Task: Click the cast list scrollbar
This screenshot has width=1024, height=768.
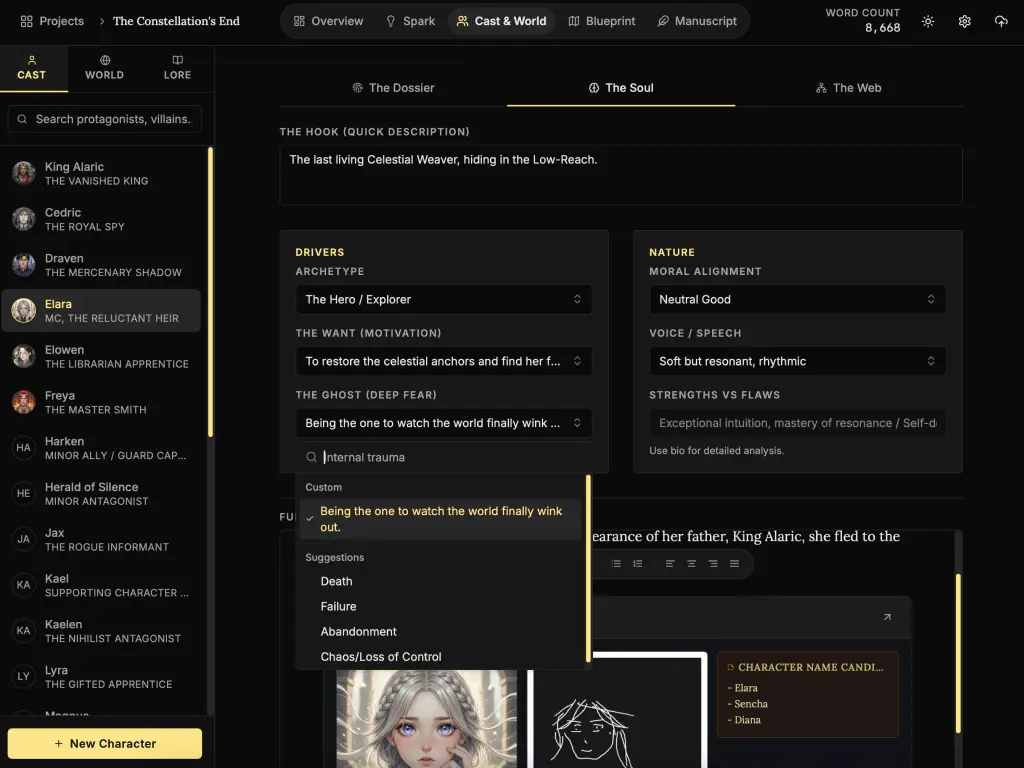Action: pos(210,290)
